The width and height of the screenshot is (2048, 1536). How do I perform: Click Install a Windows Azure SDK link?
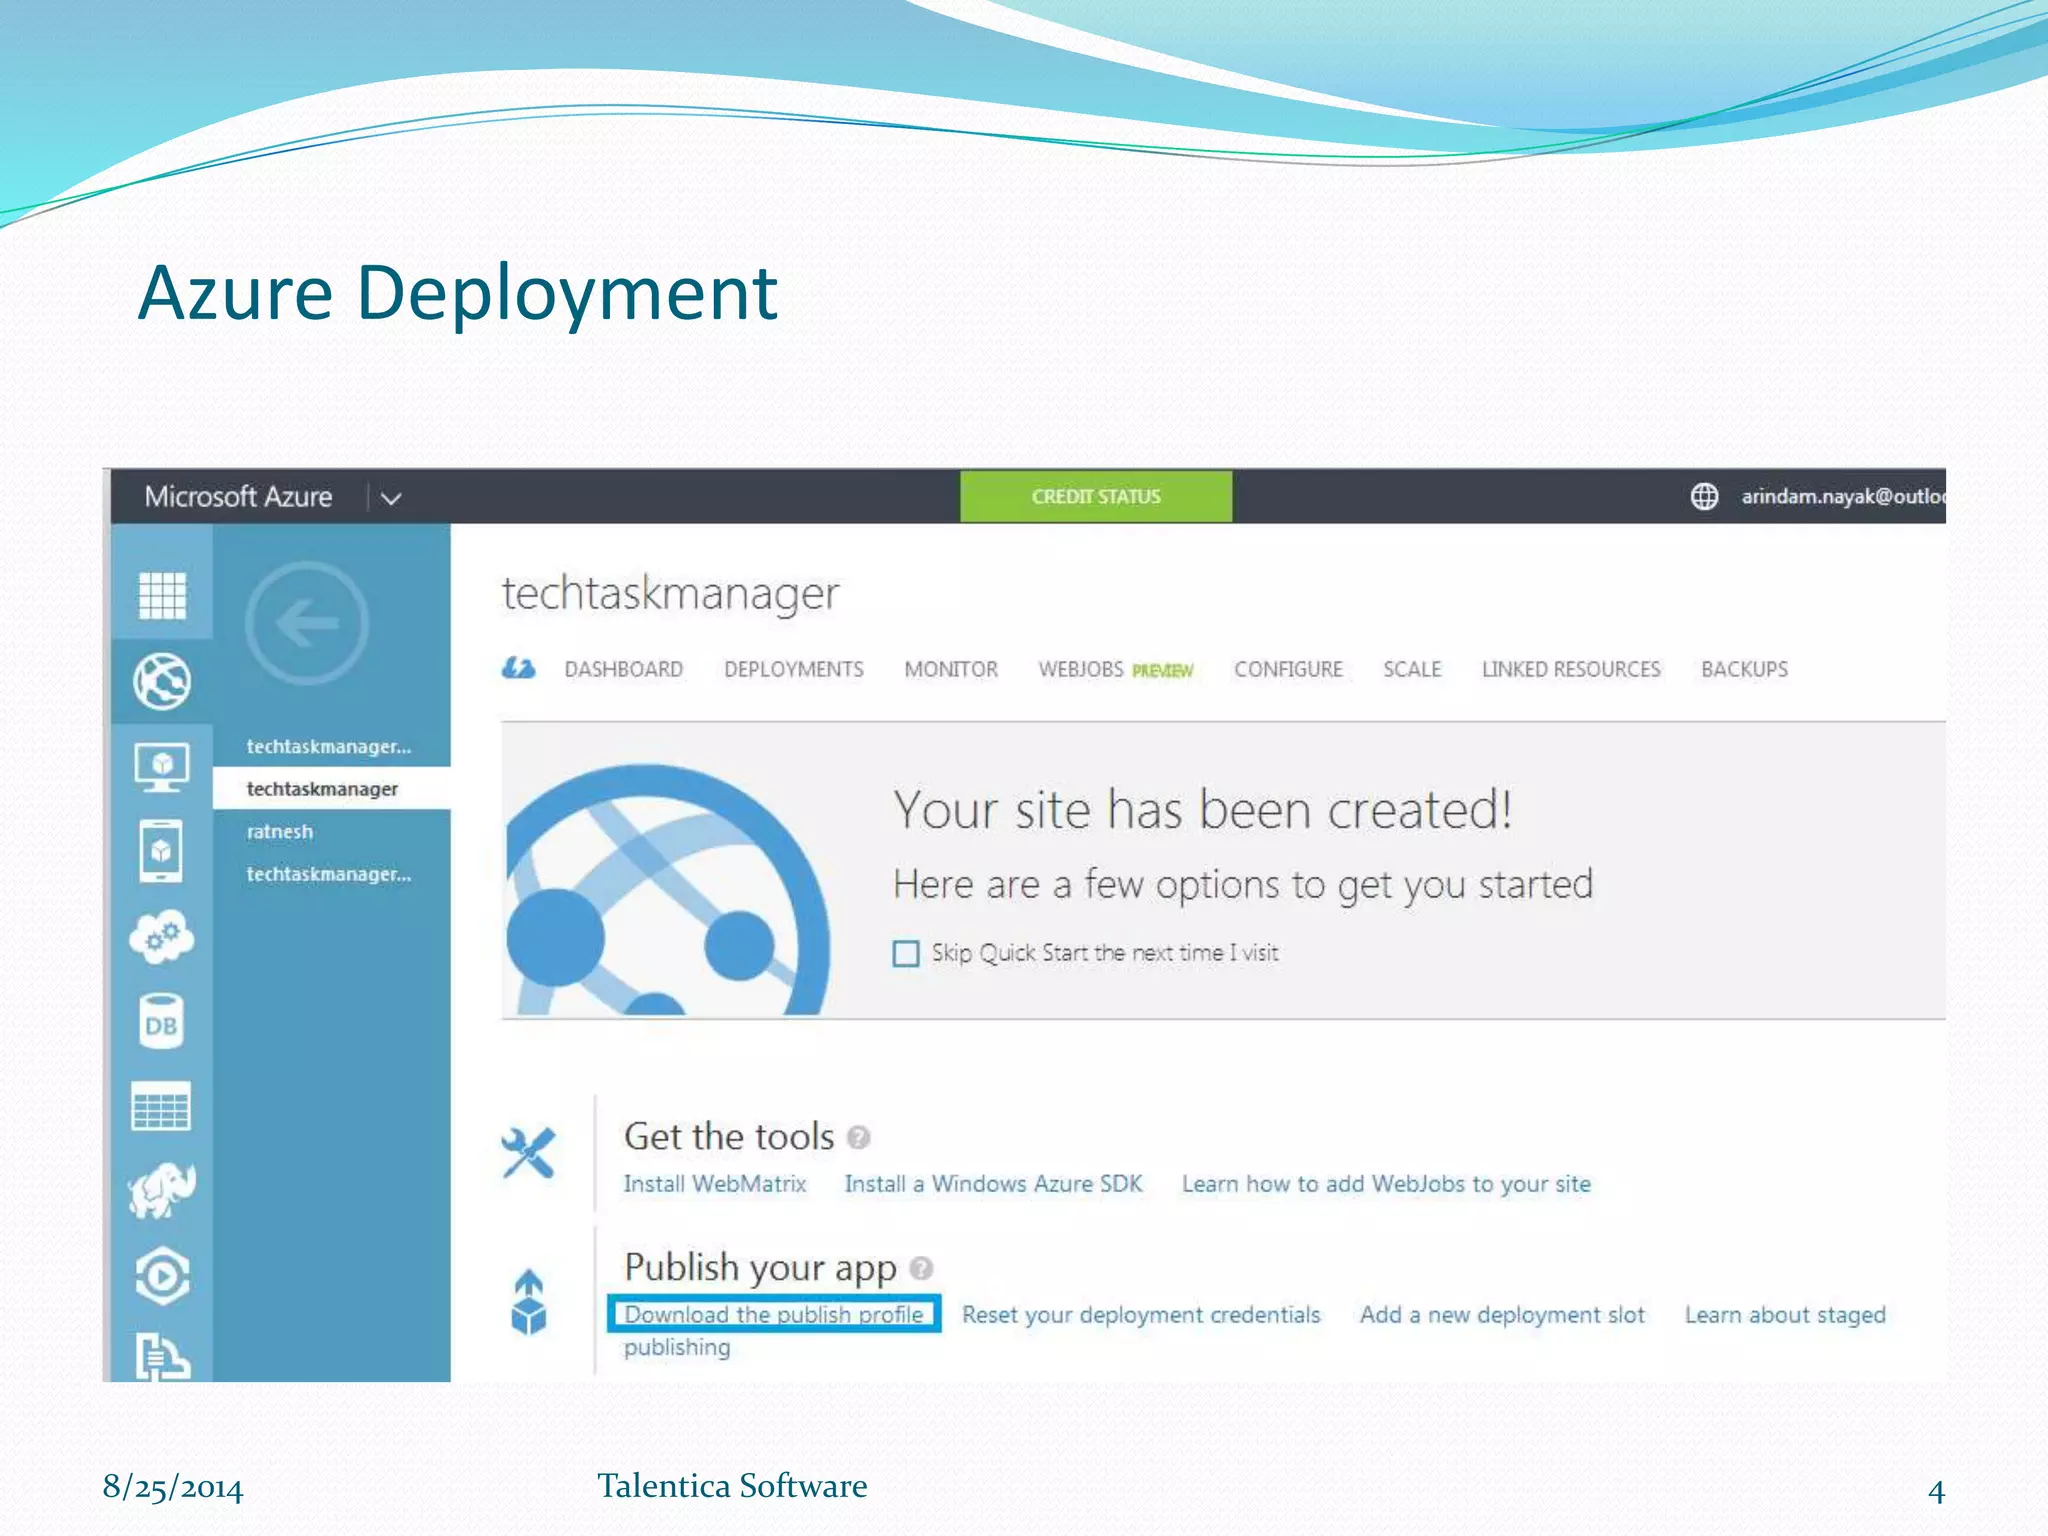pos(993,1184)
